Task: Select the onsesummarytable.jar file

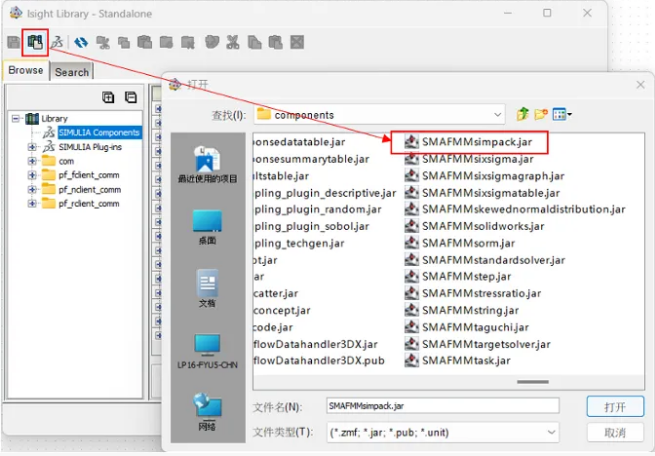Action: (x=312, y=159)
